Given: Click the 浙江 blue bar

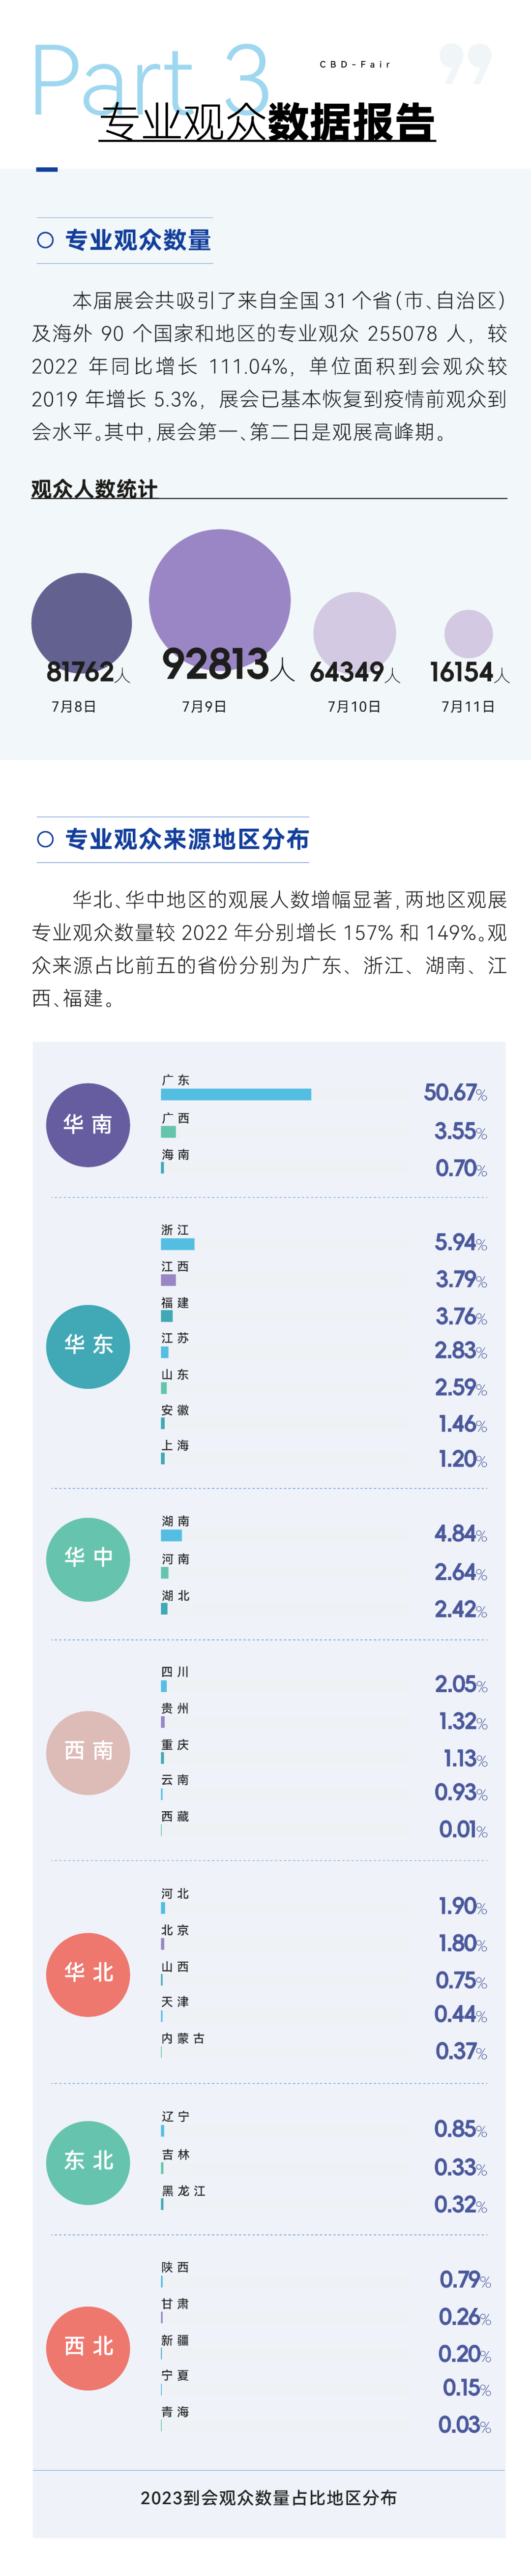Looking at the screenshot, I should click(178, 1244).
